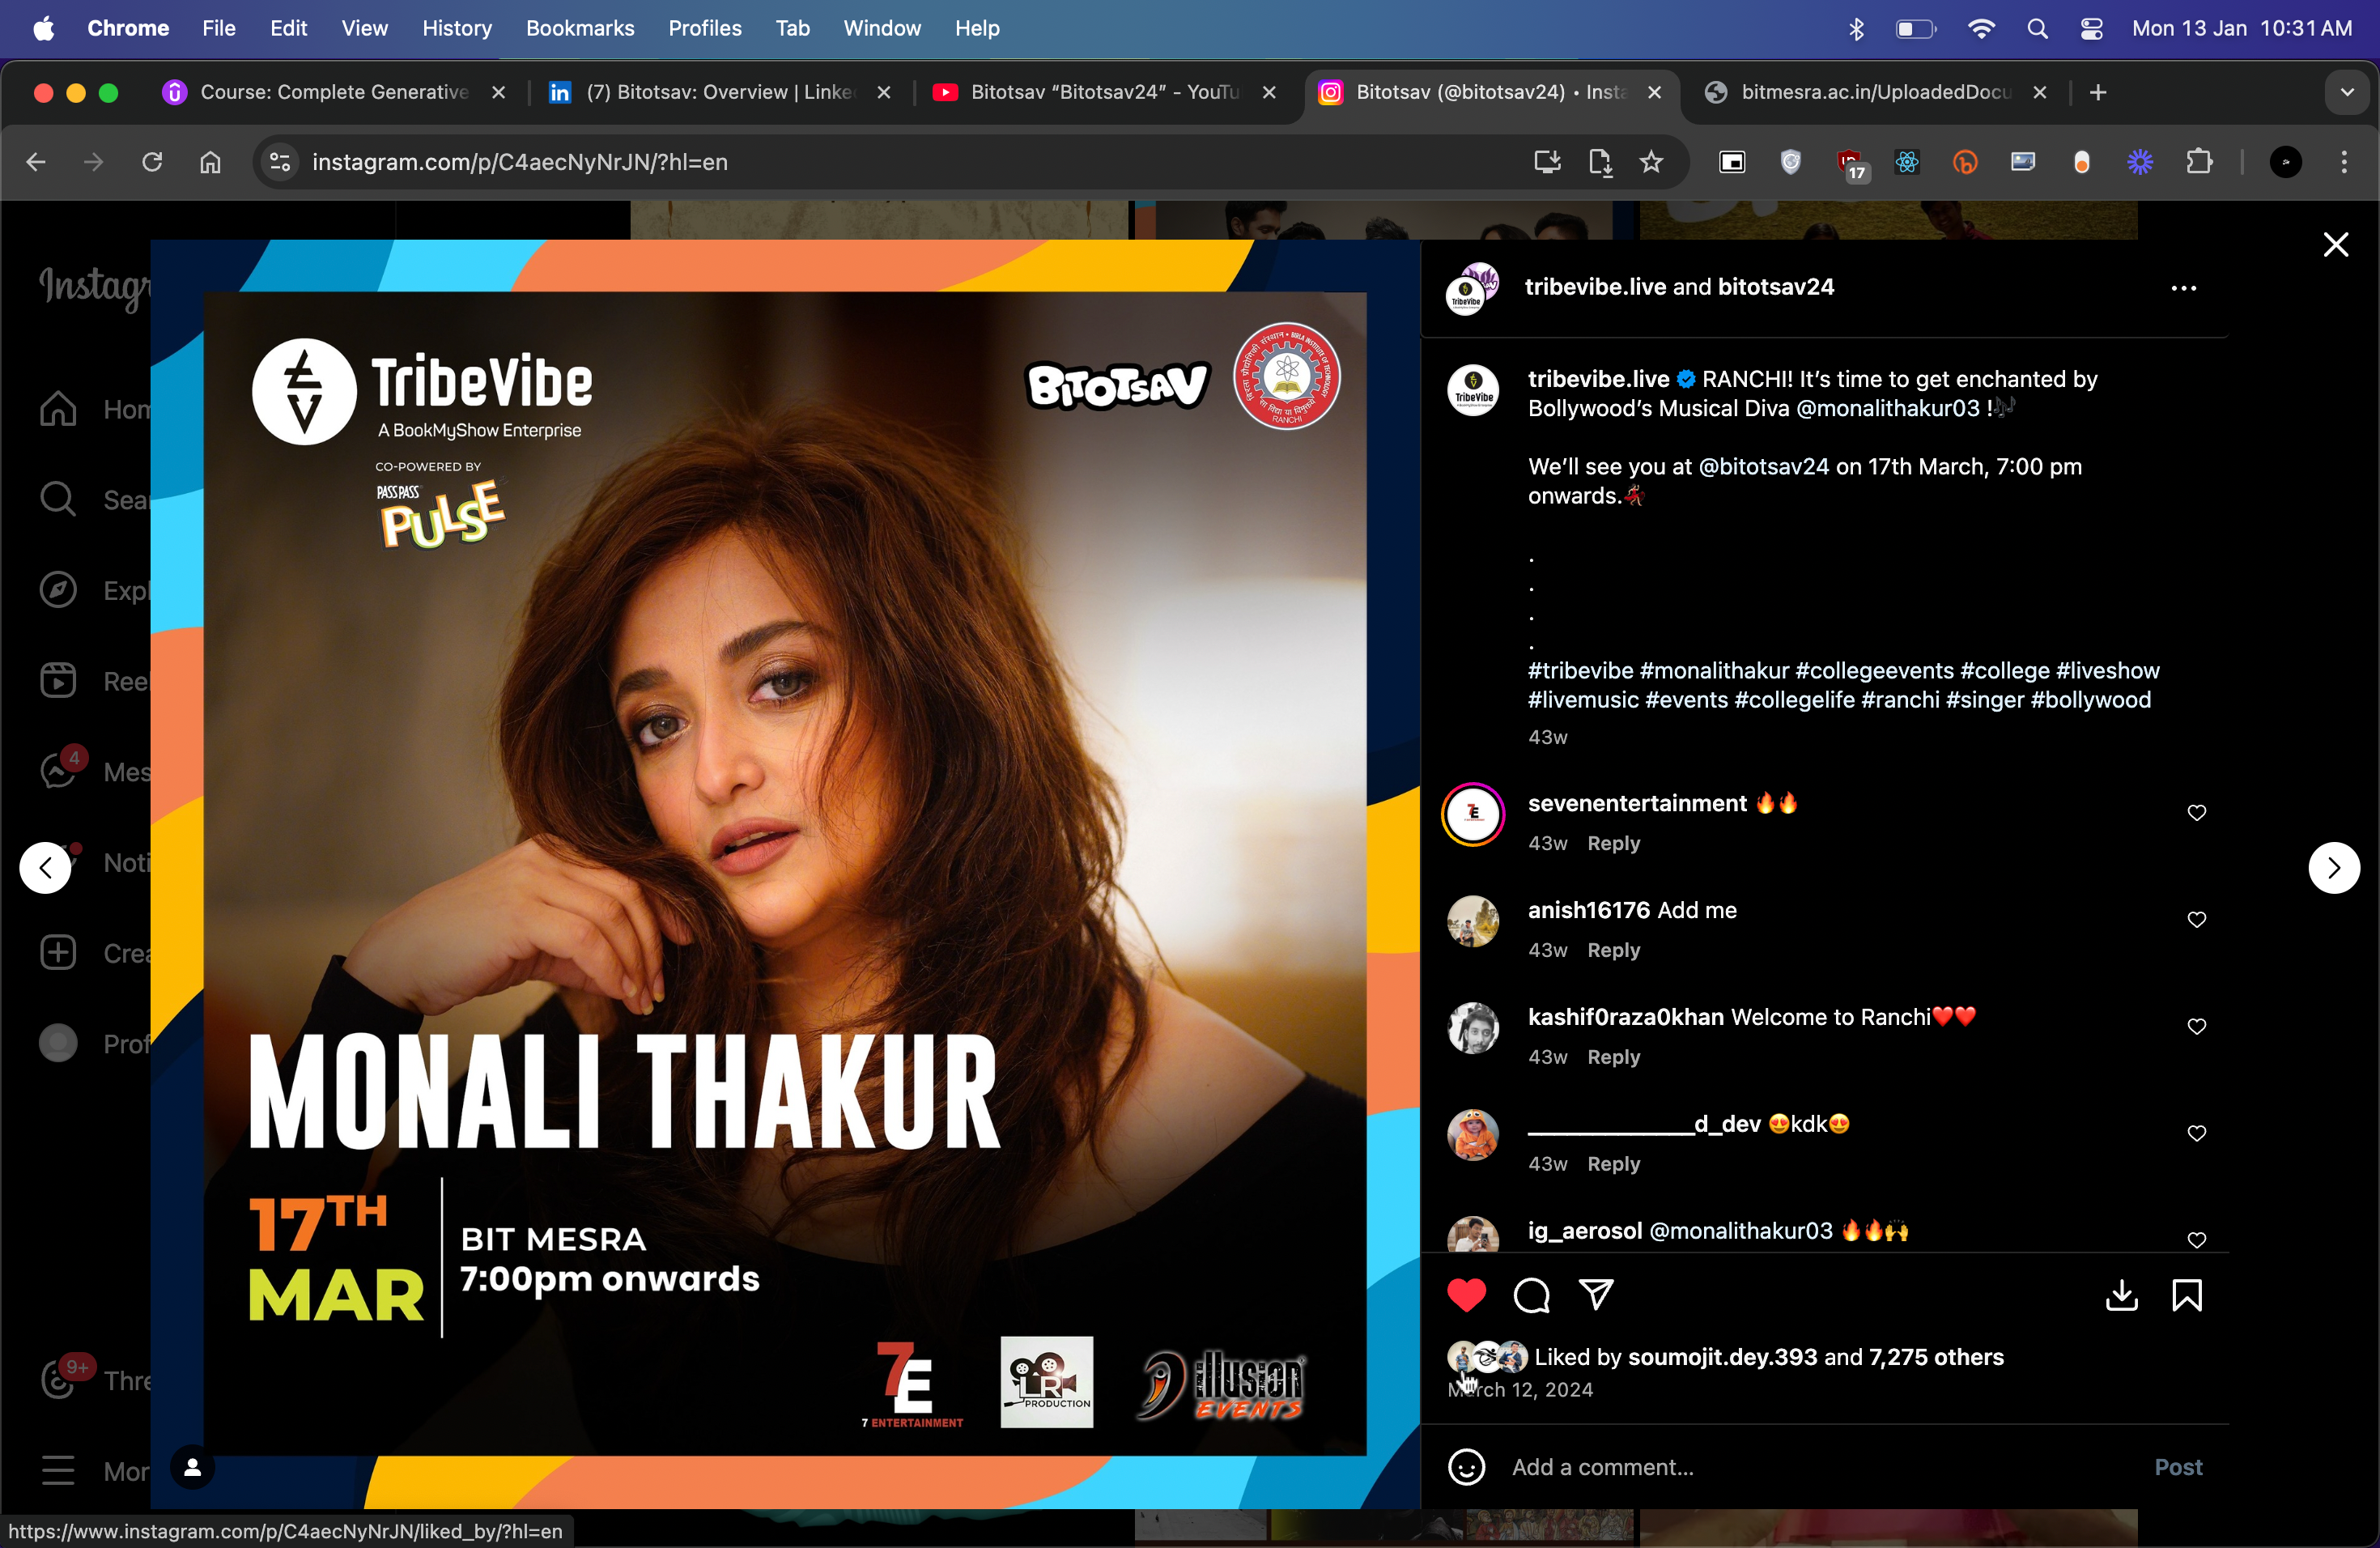2380x1548 pixels.
Task: Open the Bookmarks menu
Action: (580, 28)
